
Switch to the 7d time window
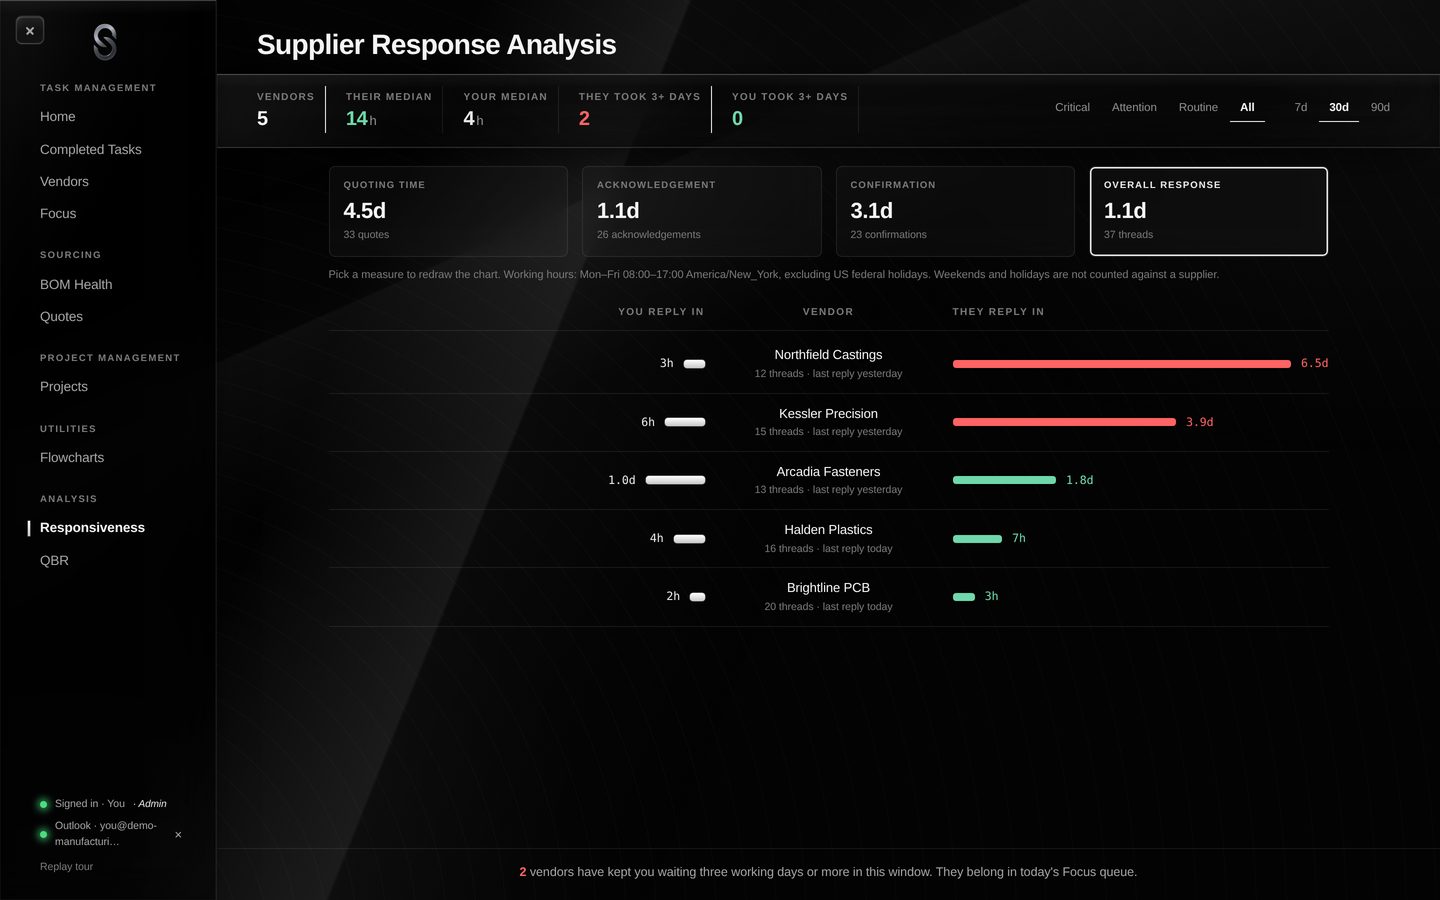[x=1301, y=107]
